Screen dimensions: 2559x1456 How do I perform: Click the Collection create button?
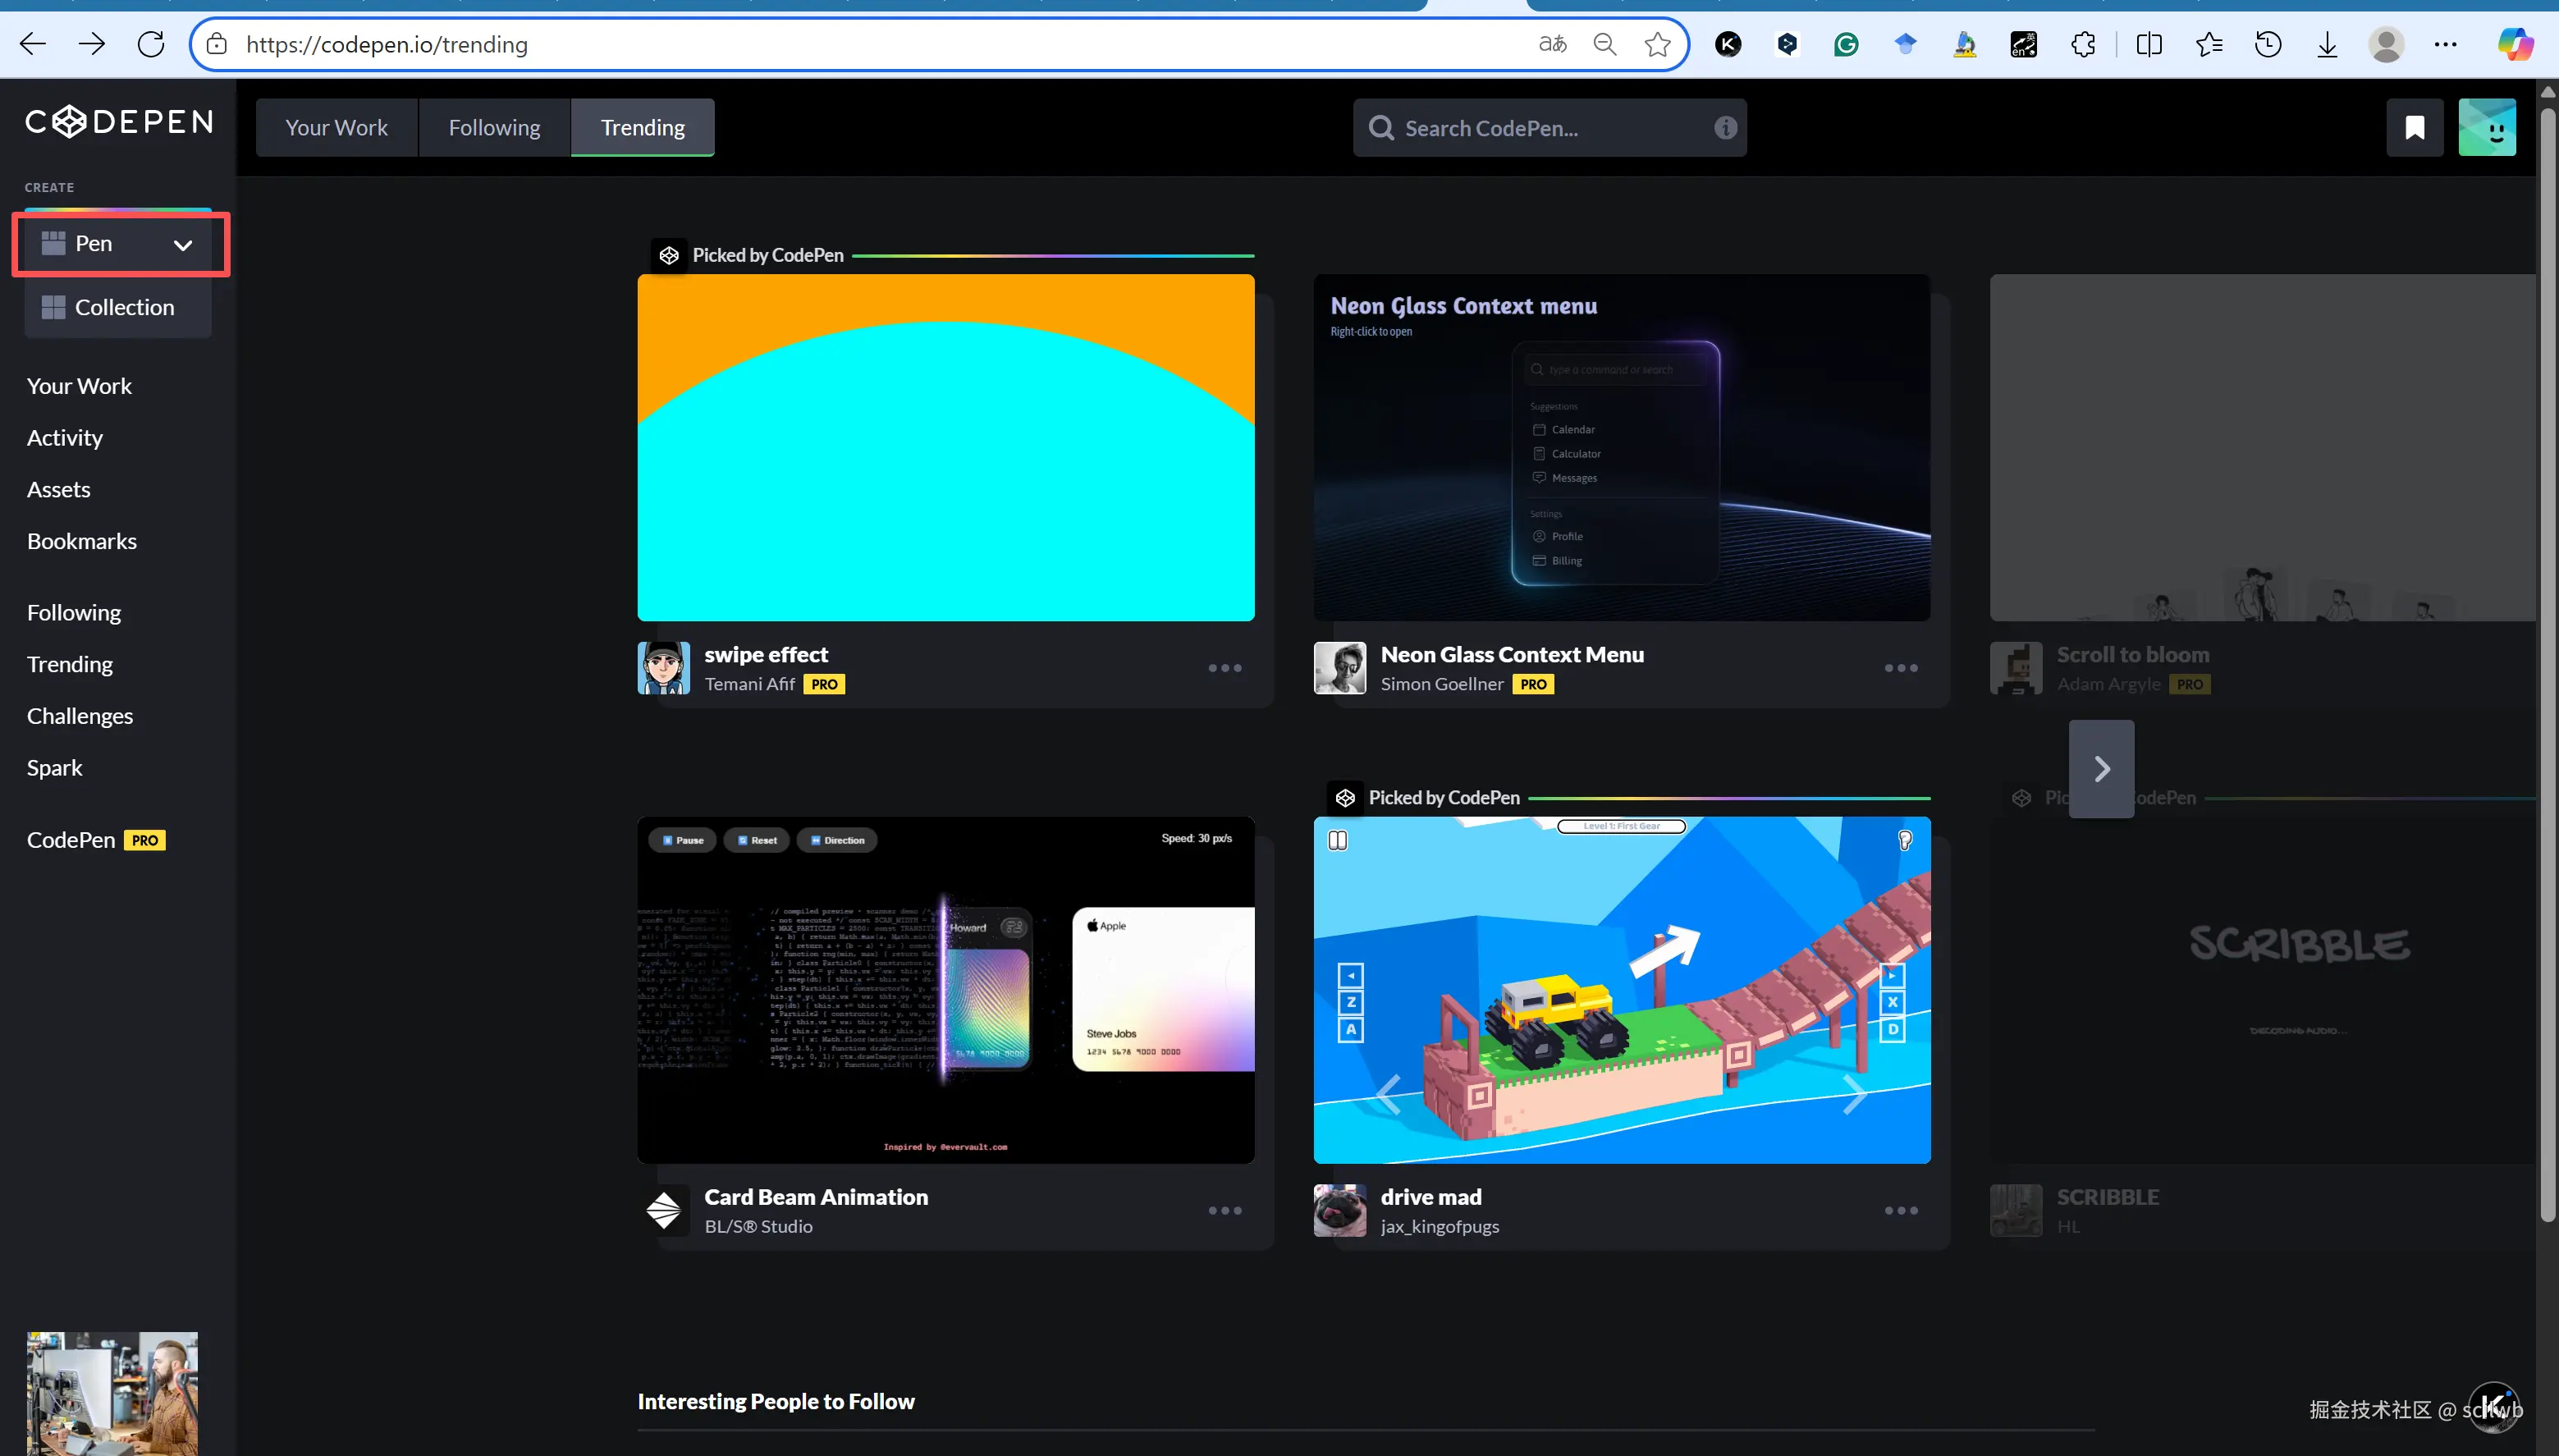118,308
